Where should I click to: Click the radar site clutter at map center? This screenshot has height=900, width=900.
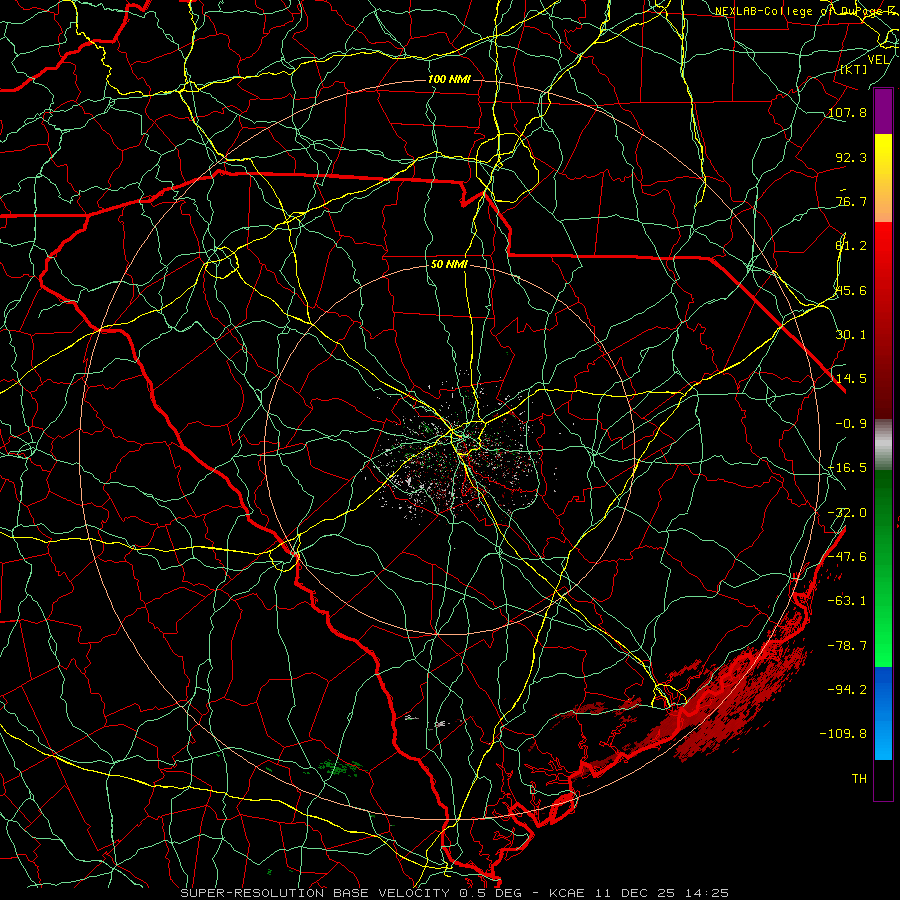pos(459,453)
